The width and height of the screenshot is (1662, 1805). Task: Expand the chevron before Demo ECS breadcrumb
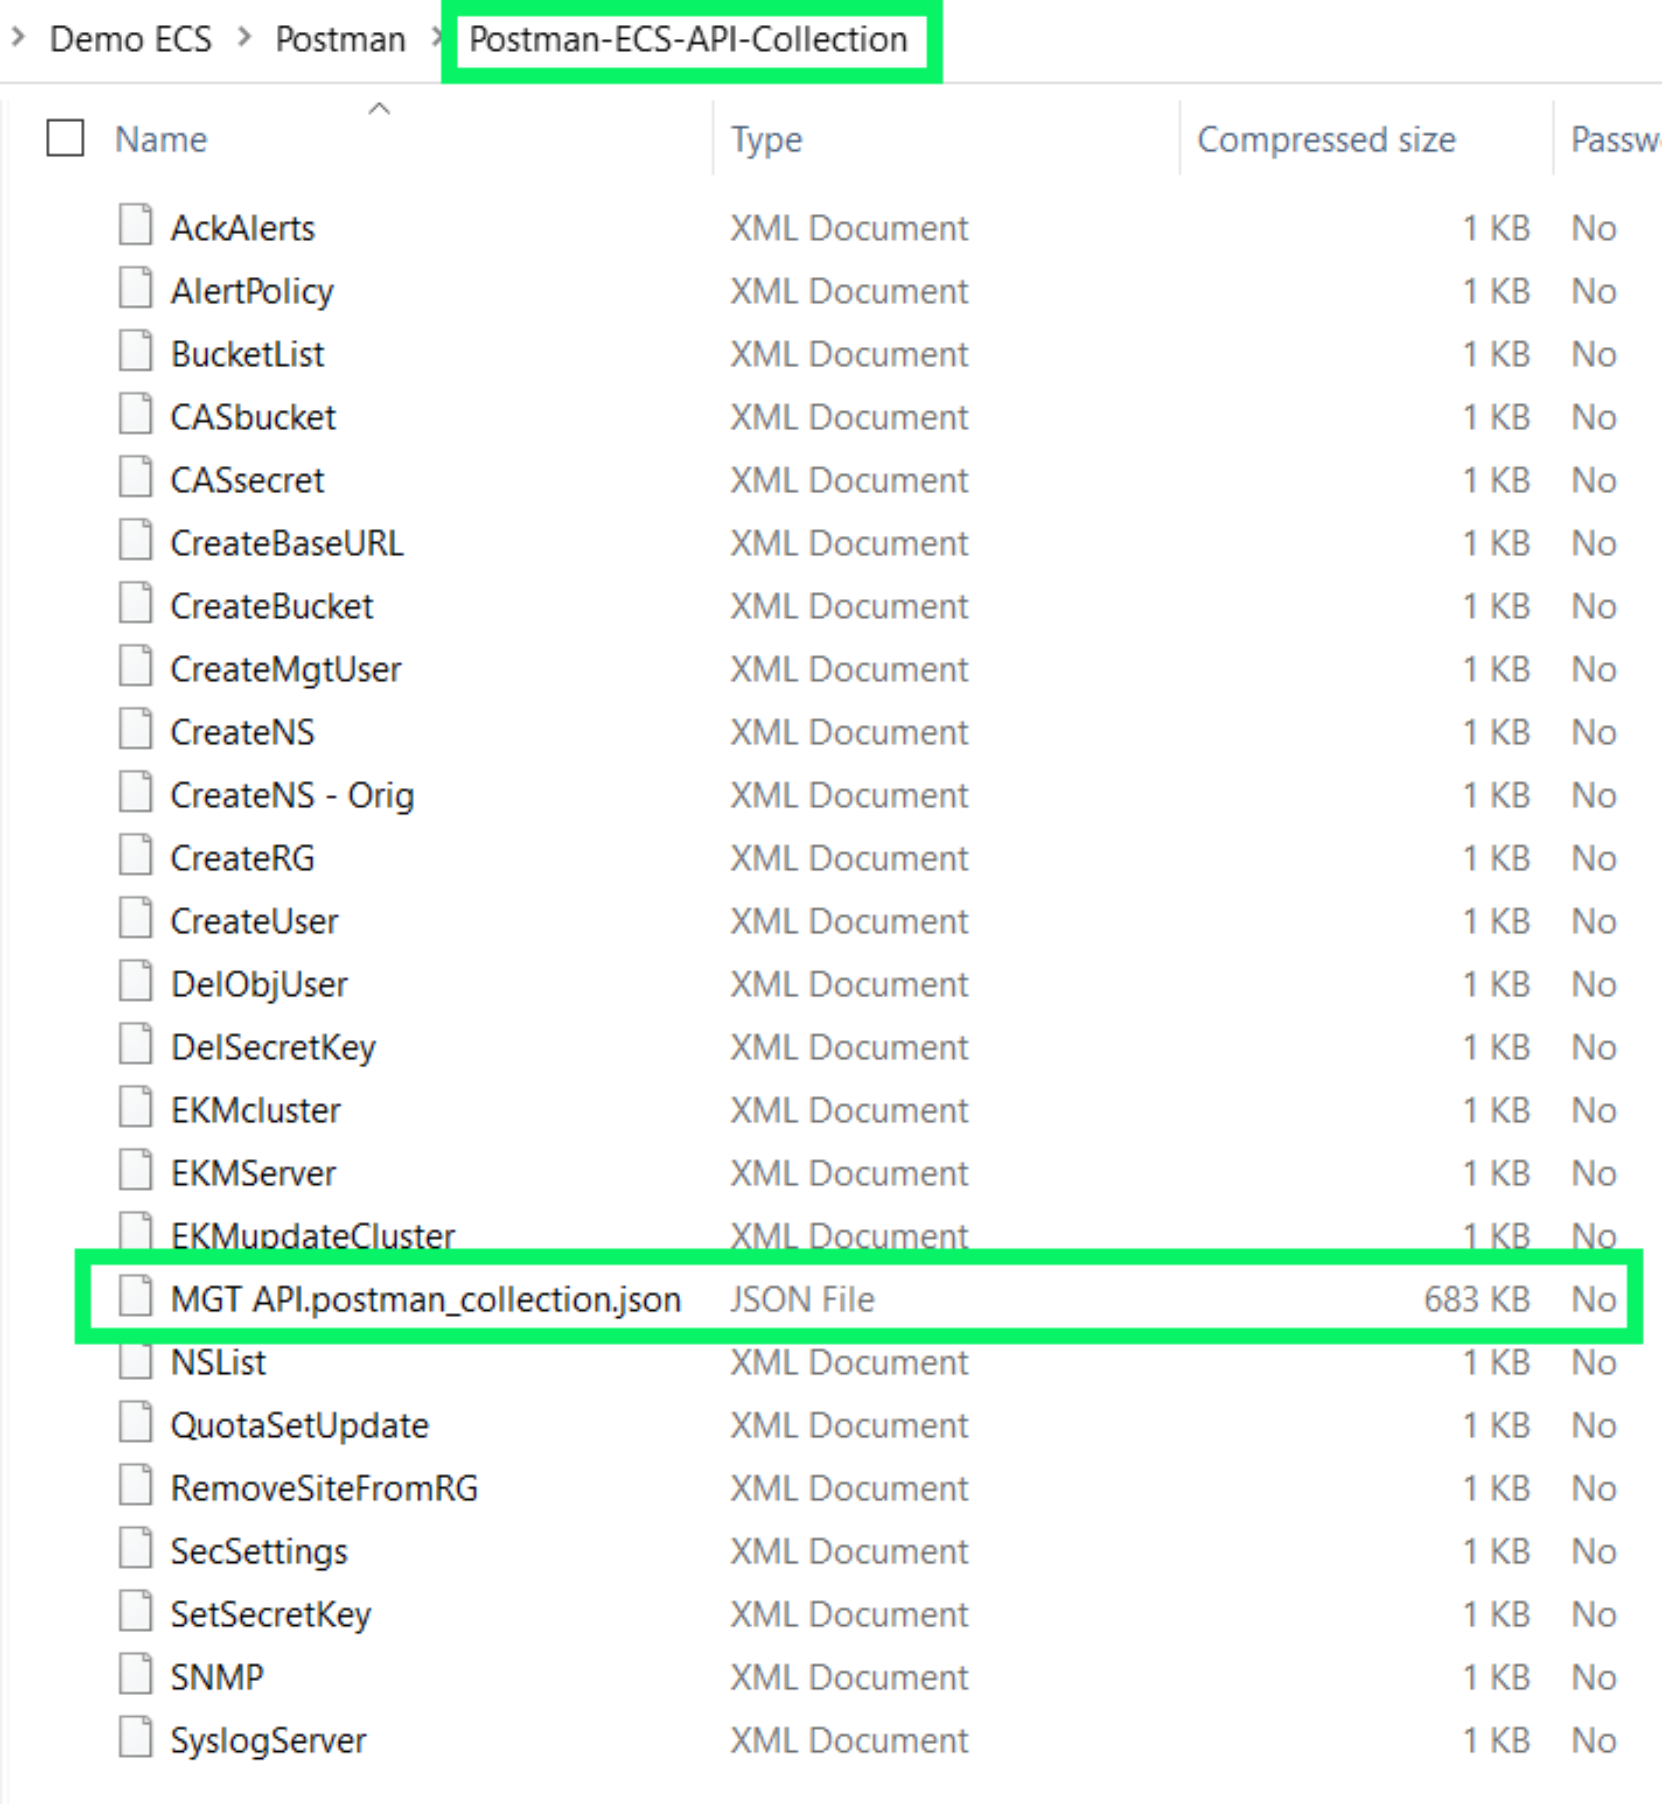pos(18,38)
